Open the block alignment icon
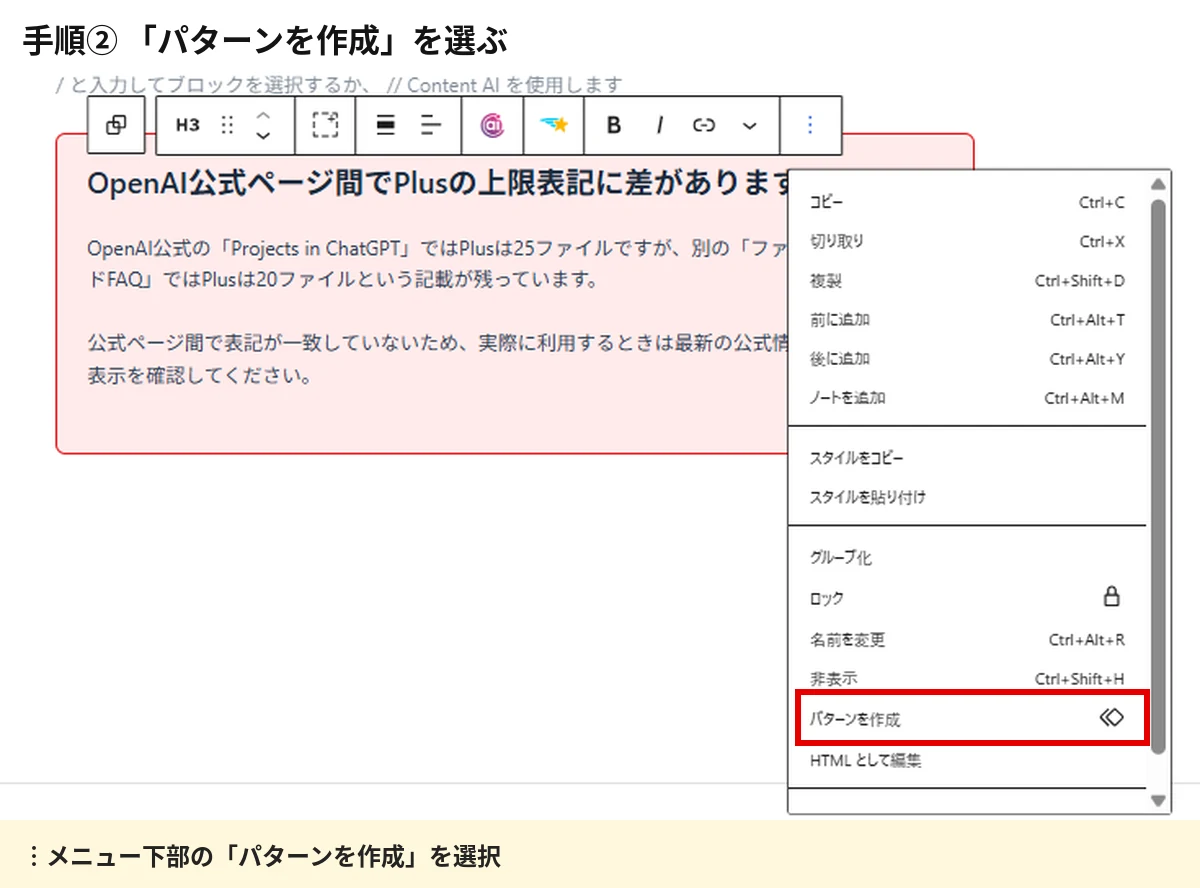The height and width of the screenshot is (888, 1200). (385, 125)
